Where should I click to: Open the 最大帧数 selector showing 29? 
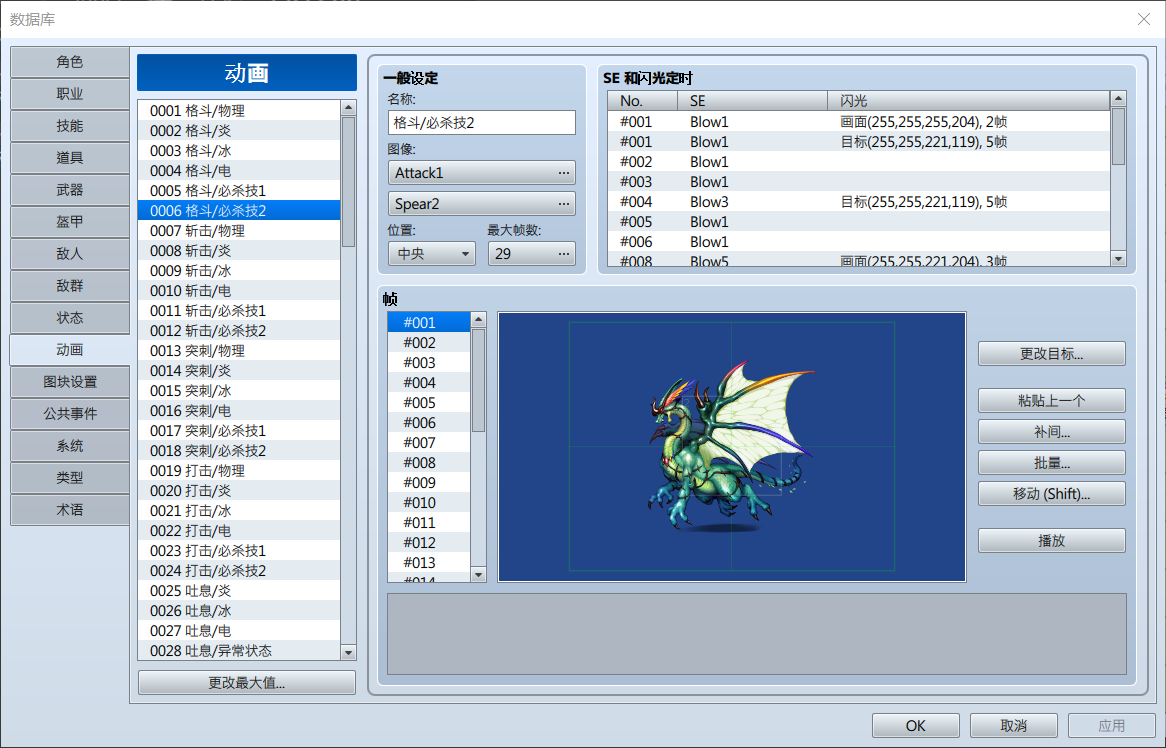pos(532,254)
